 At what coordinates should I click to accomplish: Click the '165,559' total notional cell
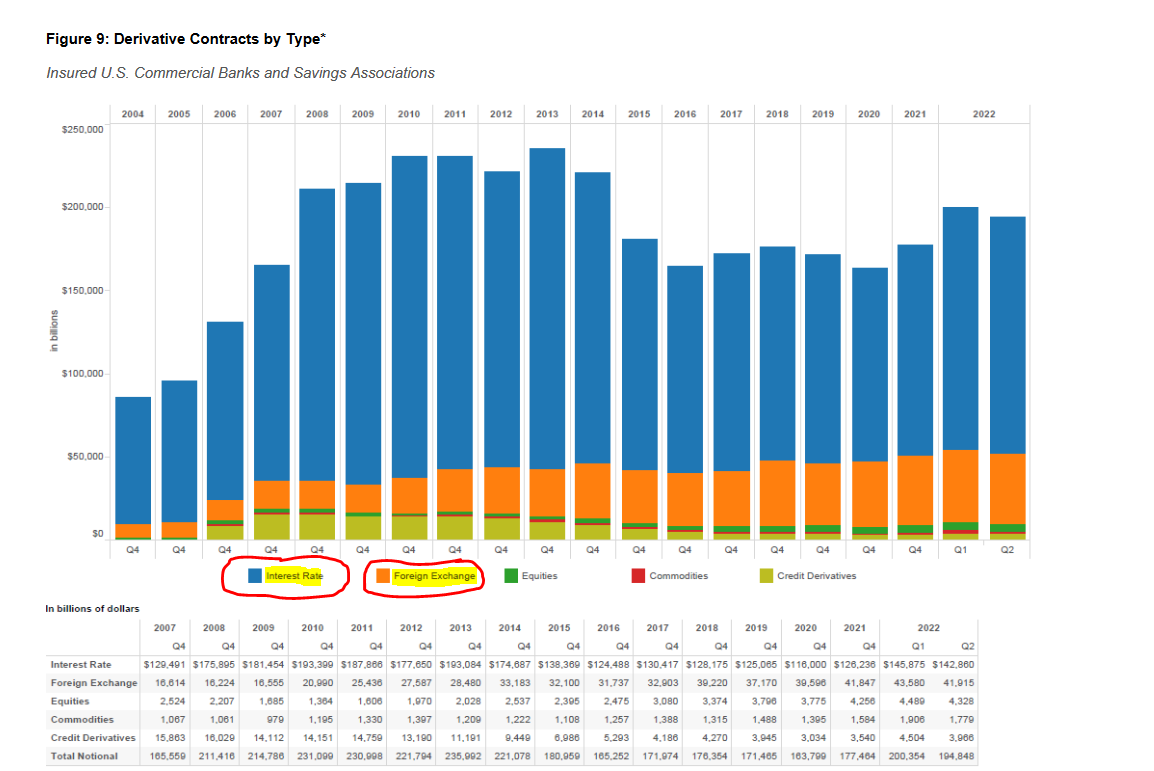pyautogui.click(x=168, y=756)
